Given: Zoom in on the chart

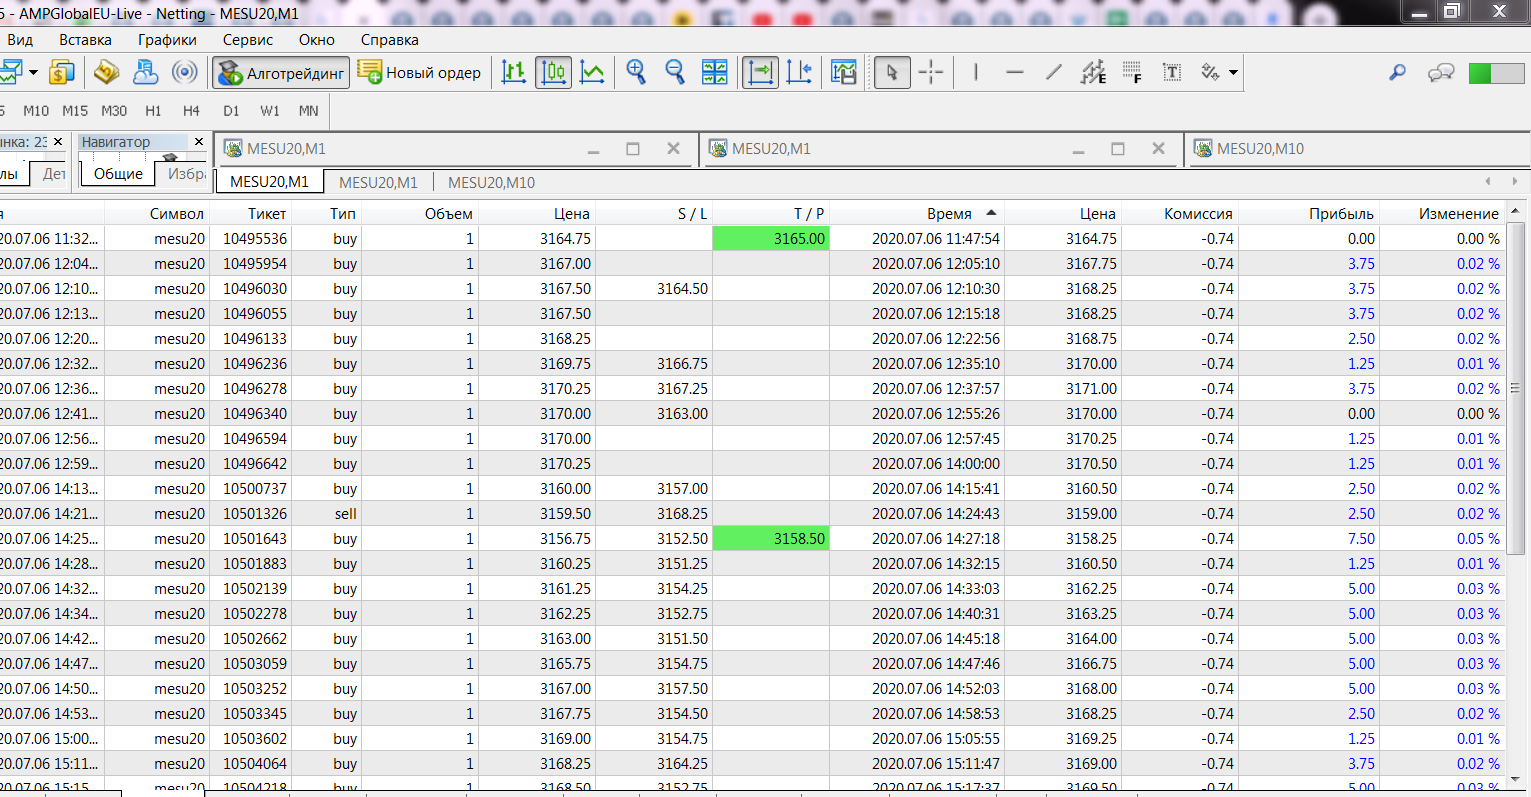Looking at the screenshot, I should click(x=636, y=72).
